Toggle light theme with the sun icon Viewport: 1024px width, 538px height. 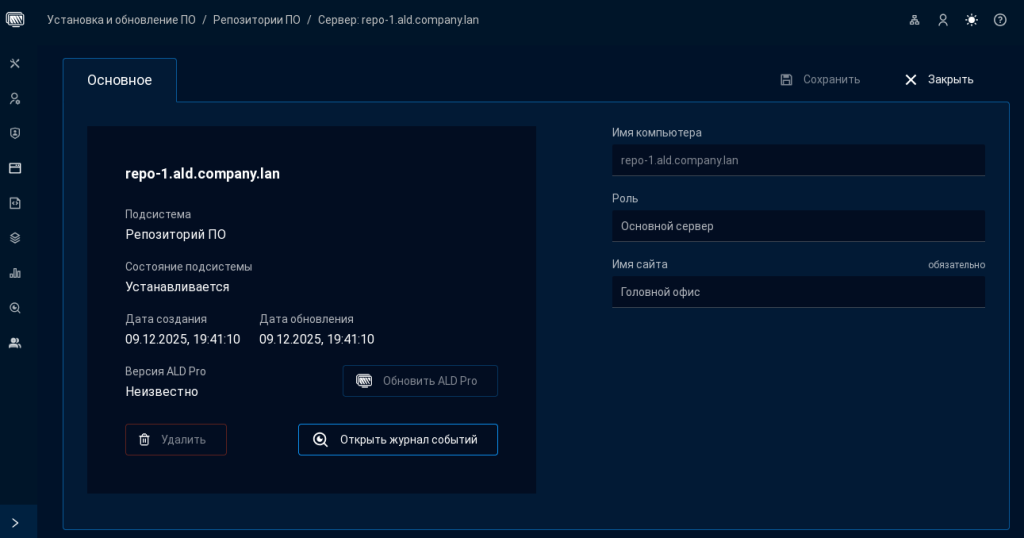971,20
